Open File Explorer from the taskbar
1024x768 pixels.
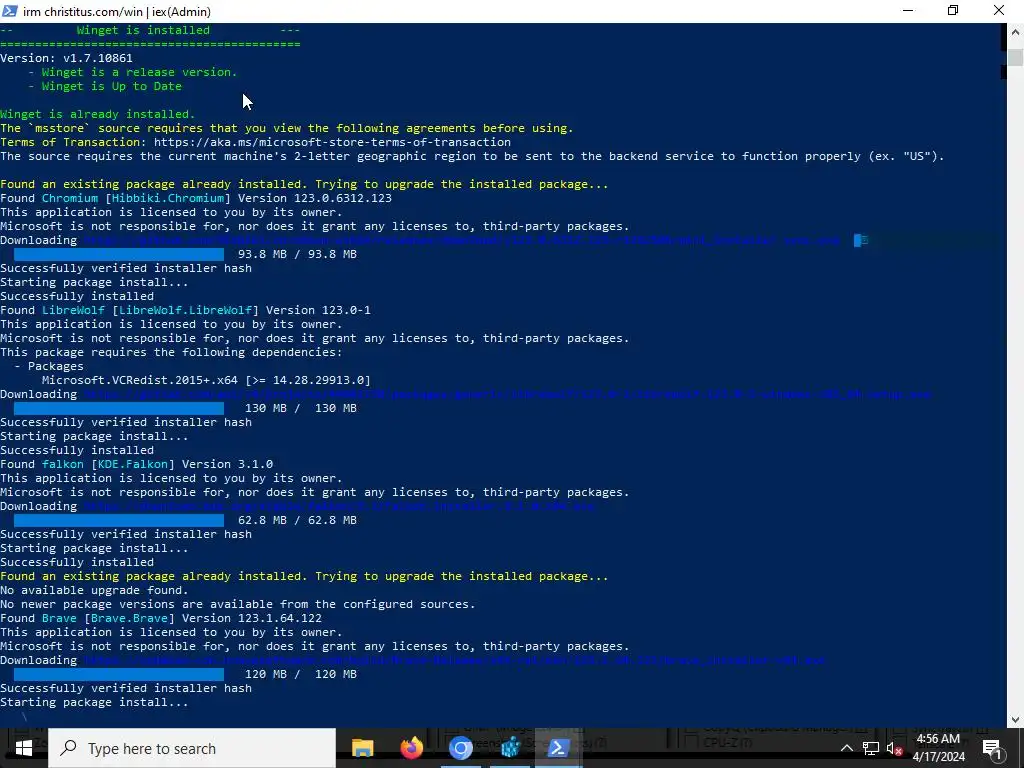(362, 748)
